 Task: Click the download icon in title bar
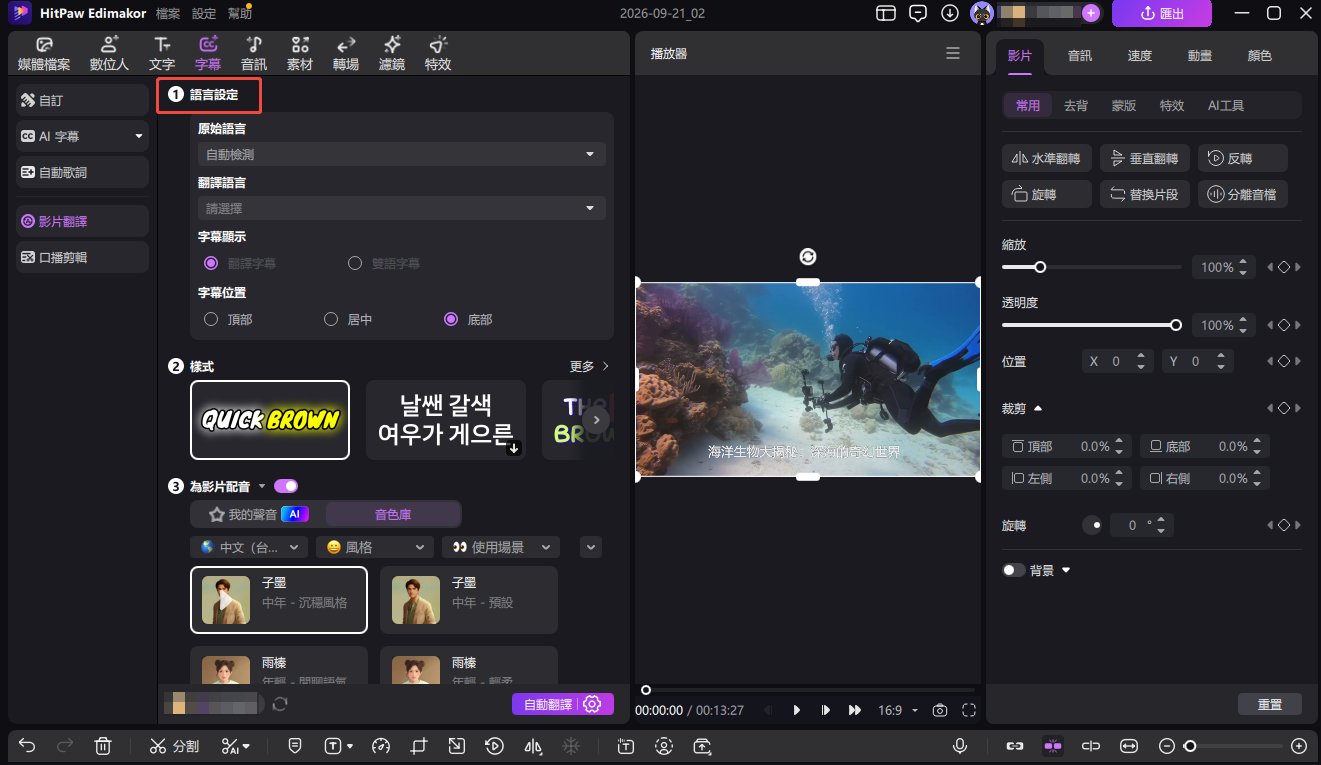(x=950, y=13)
